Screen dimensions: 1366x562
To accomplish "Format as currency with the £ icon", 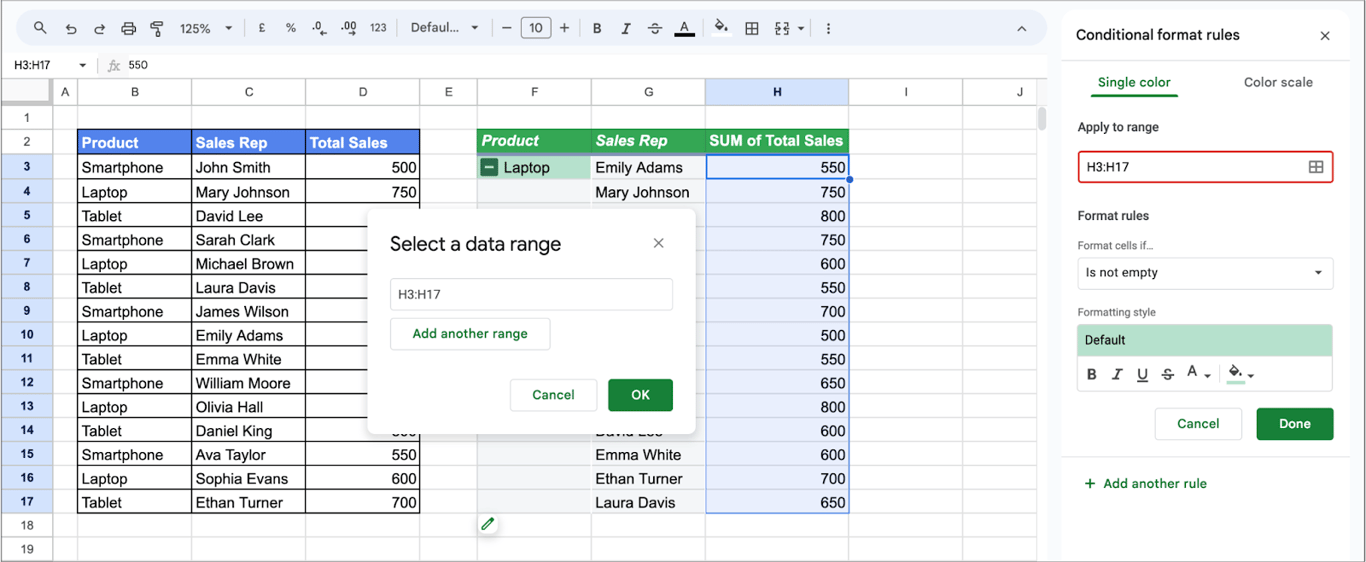I will pyautogui.click(x=262, y=28).
